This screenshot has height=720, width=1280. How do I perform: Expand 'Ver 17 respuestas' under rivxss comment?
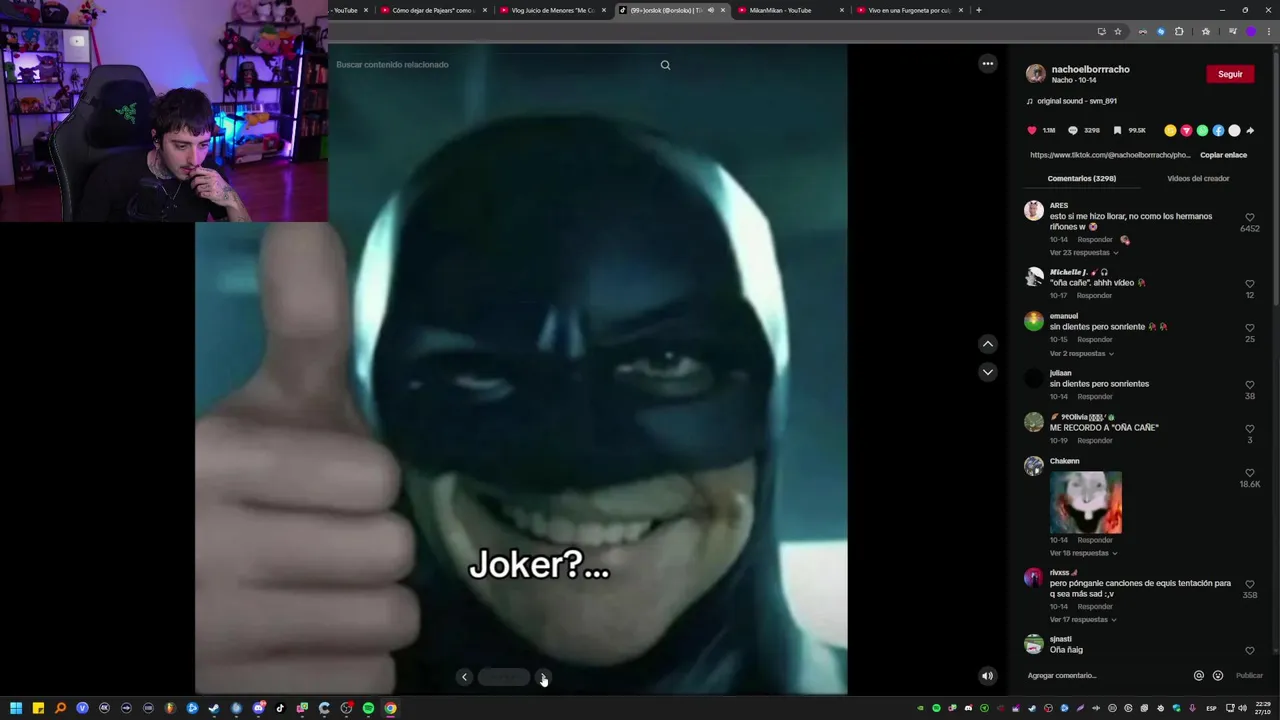click(1084, 620)
